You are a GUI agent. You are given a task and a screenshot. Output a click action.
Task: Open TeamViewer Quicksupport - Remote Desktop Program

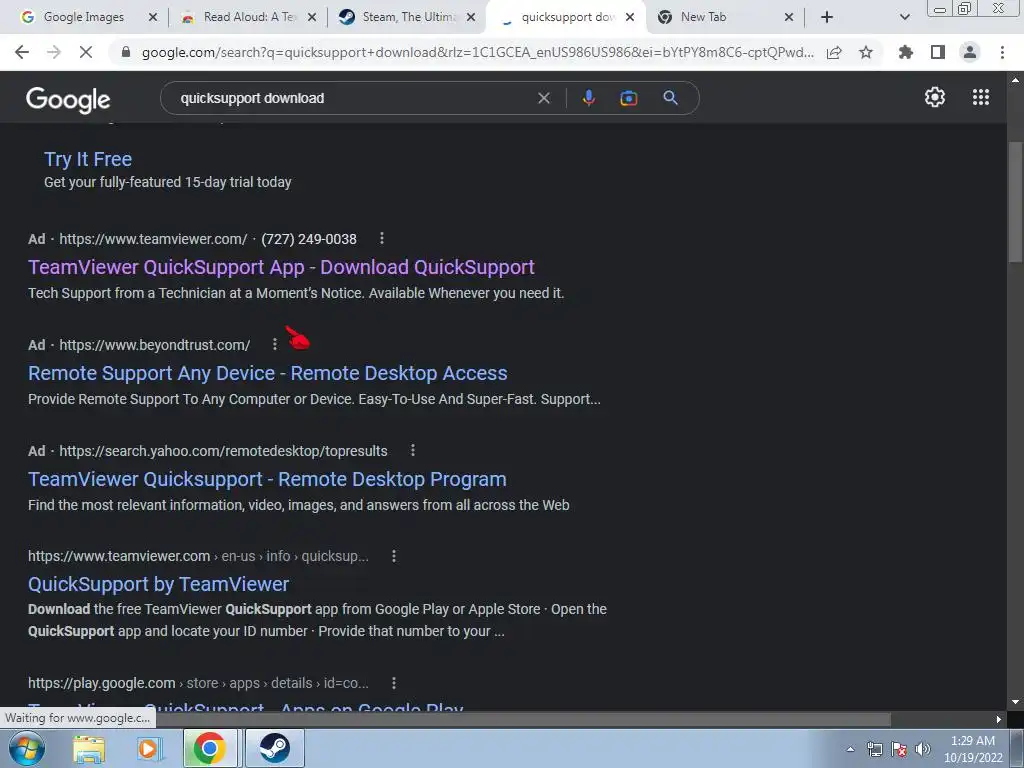[x=267, y=479]
